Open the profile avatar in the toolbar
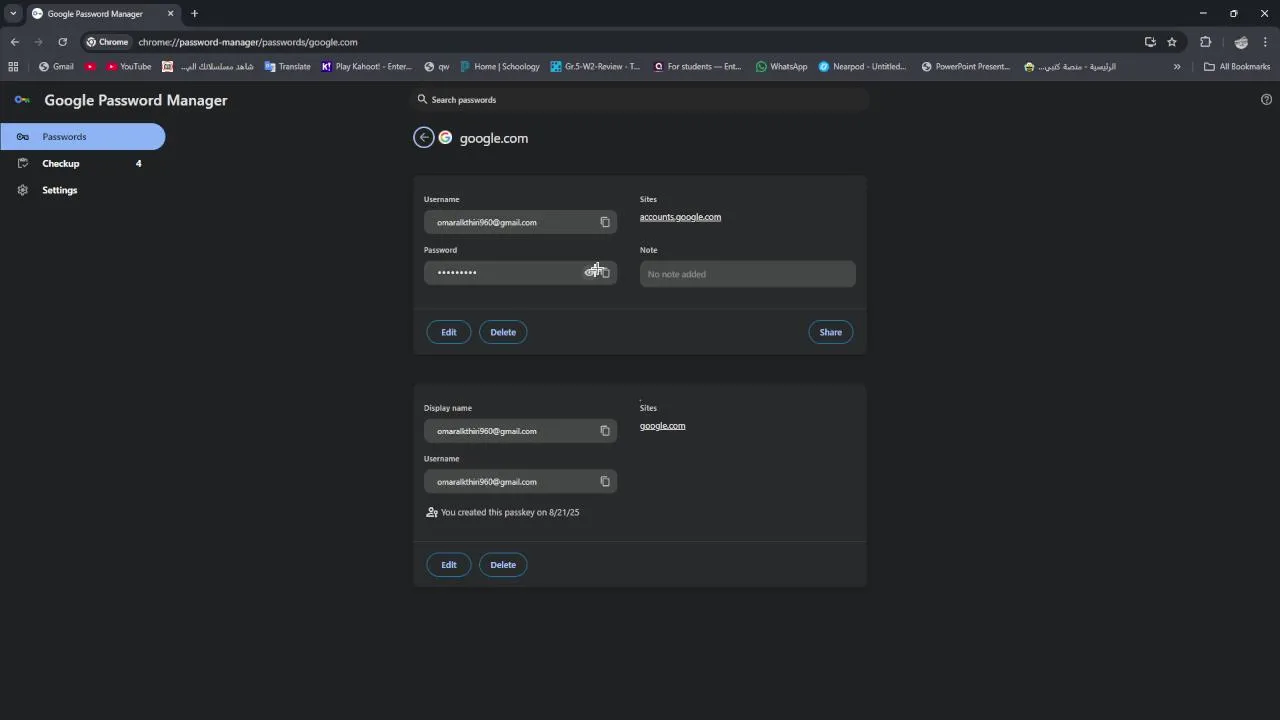Screen dimensions: 1280x720 pyautogui.click(x=1241, y=42)
